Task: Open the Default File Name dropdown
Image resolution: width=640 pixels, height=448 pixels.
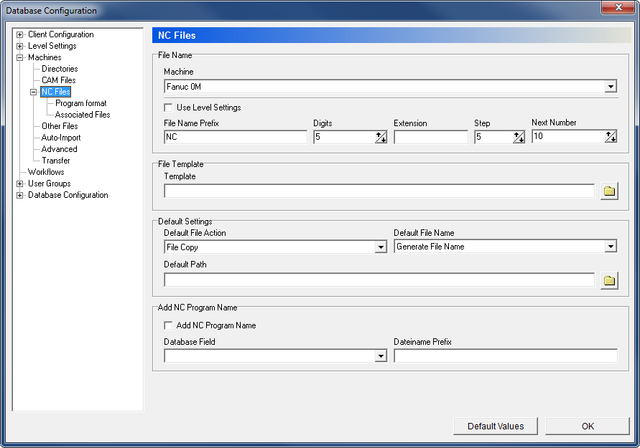Action: tap(610, 246)
